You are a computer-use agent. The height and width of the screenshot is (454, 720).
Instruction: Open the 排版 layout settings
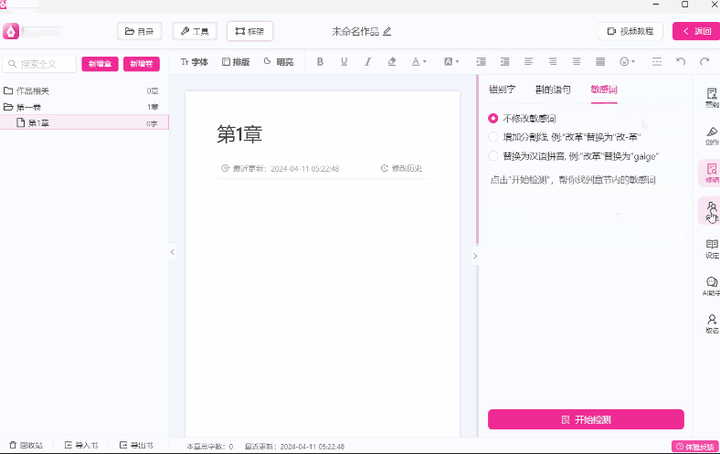[x=236, y=62]
